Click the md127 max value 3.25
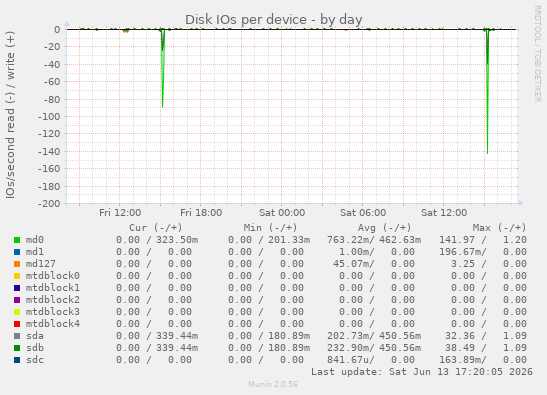Image resolution: width=547 pixels, height=395 pixels. [463, 264]
